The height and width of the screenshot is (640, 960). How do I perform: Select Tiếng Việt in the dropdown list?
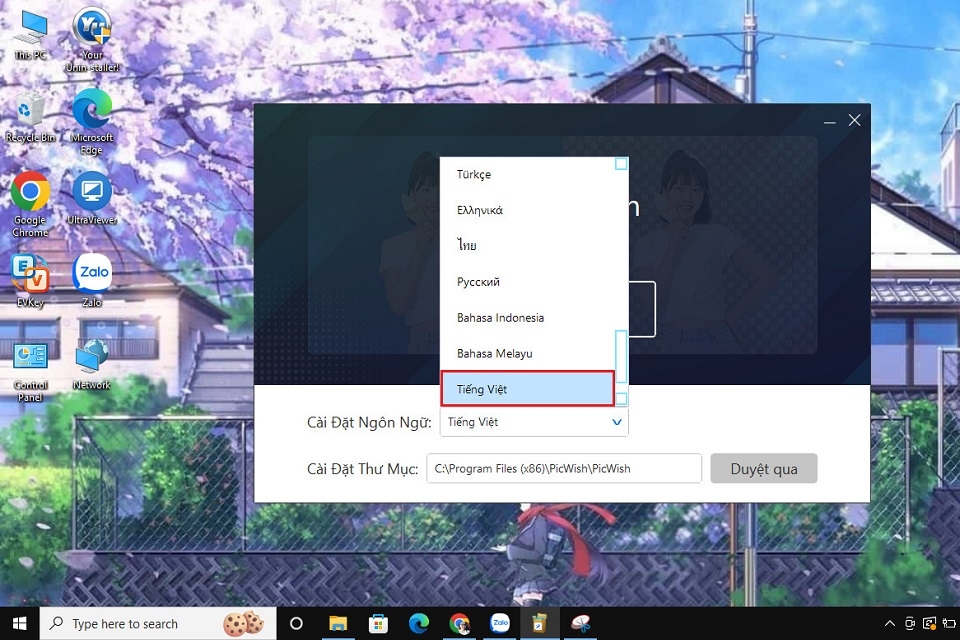click(527, 389)
